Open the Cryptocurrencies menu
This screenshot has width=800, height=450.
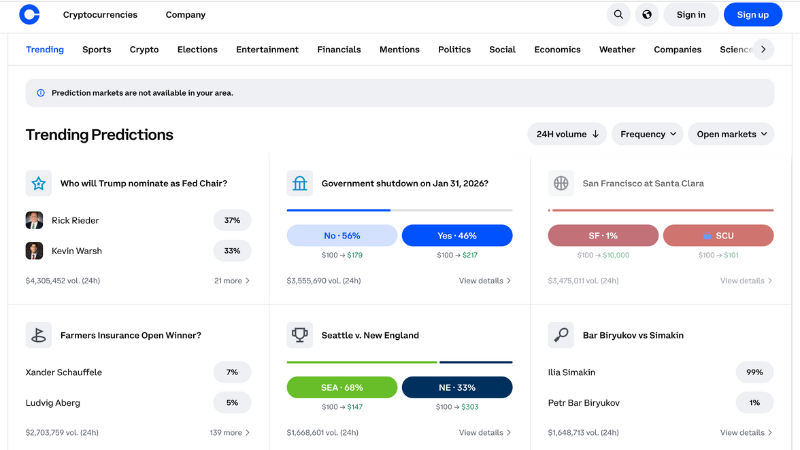[x=100, y=15]
